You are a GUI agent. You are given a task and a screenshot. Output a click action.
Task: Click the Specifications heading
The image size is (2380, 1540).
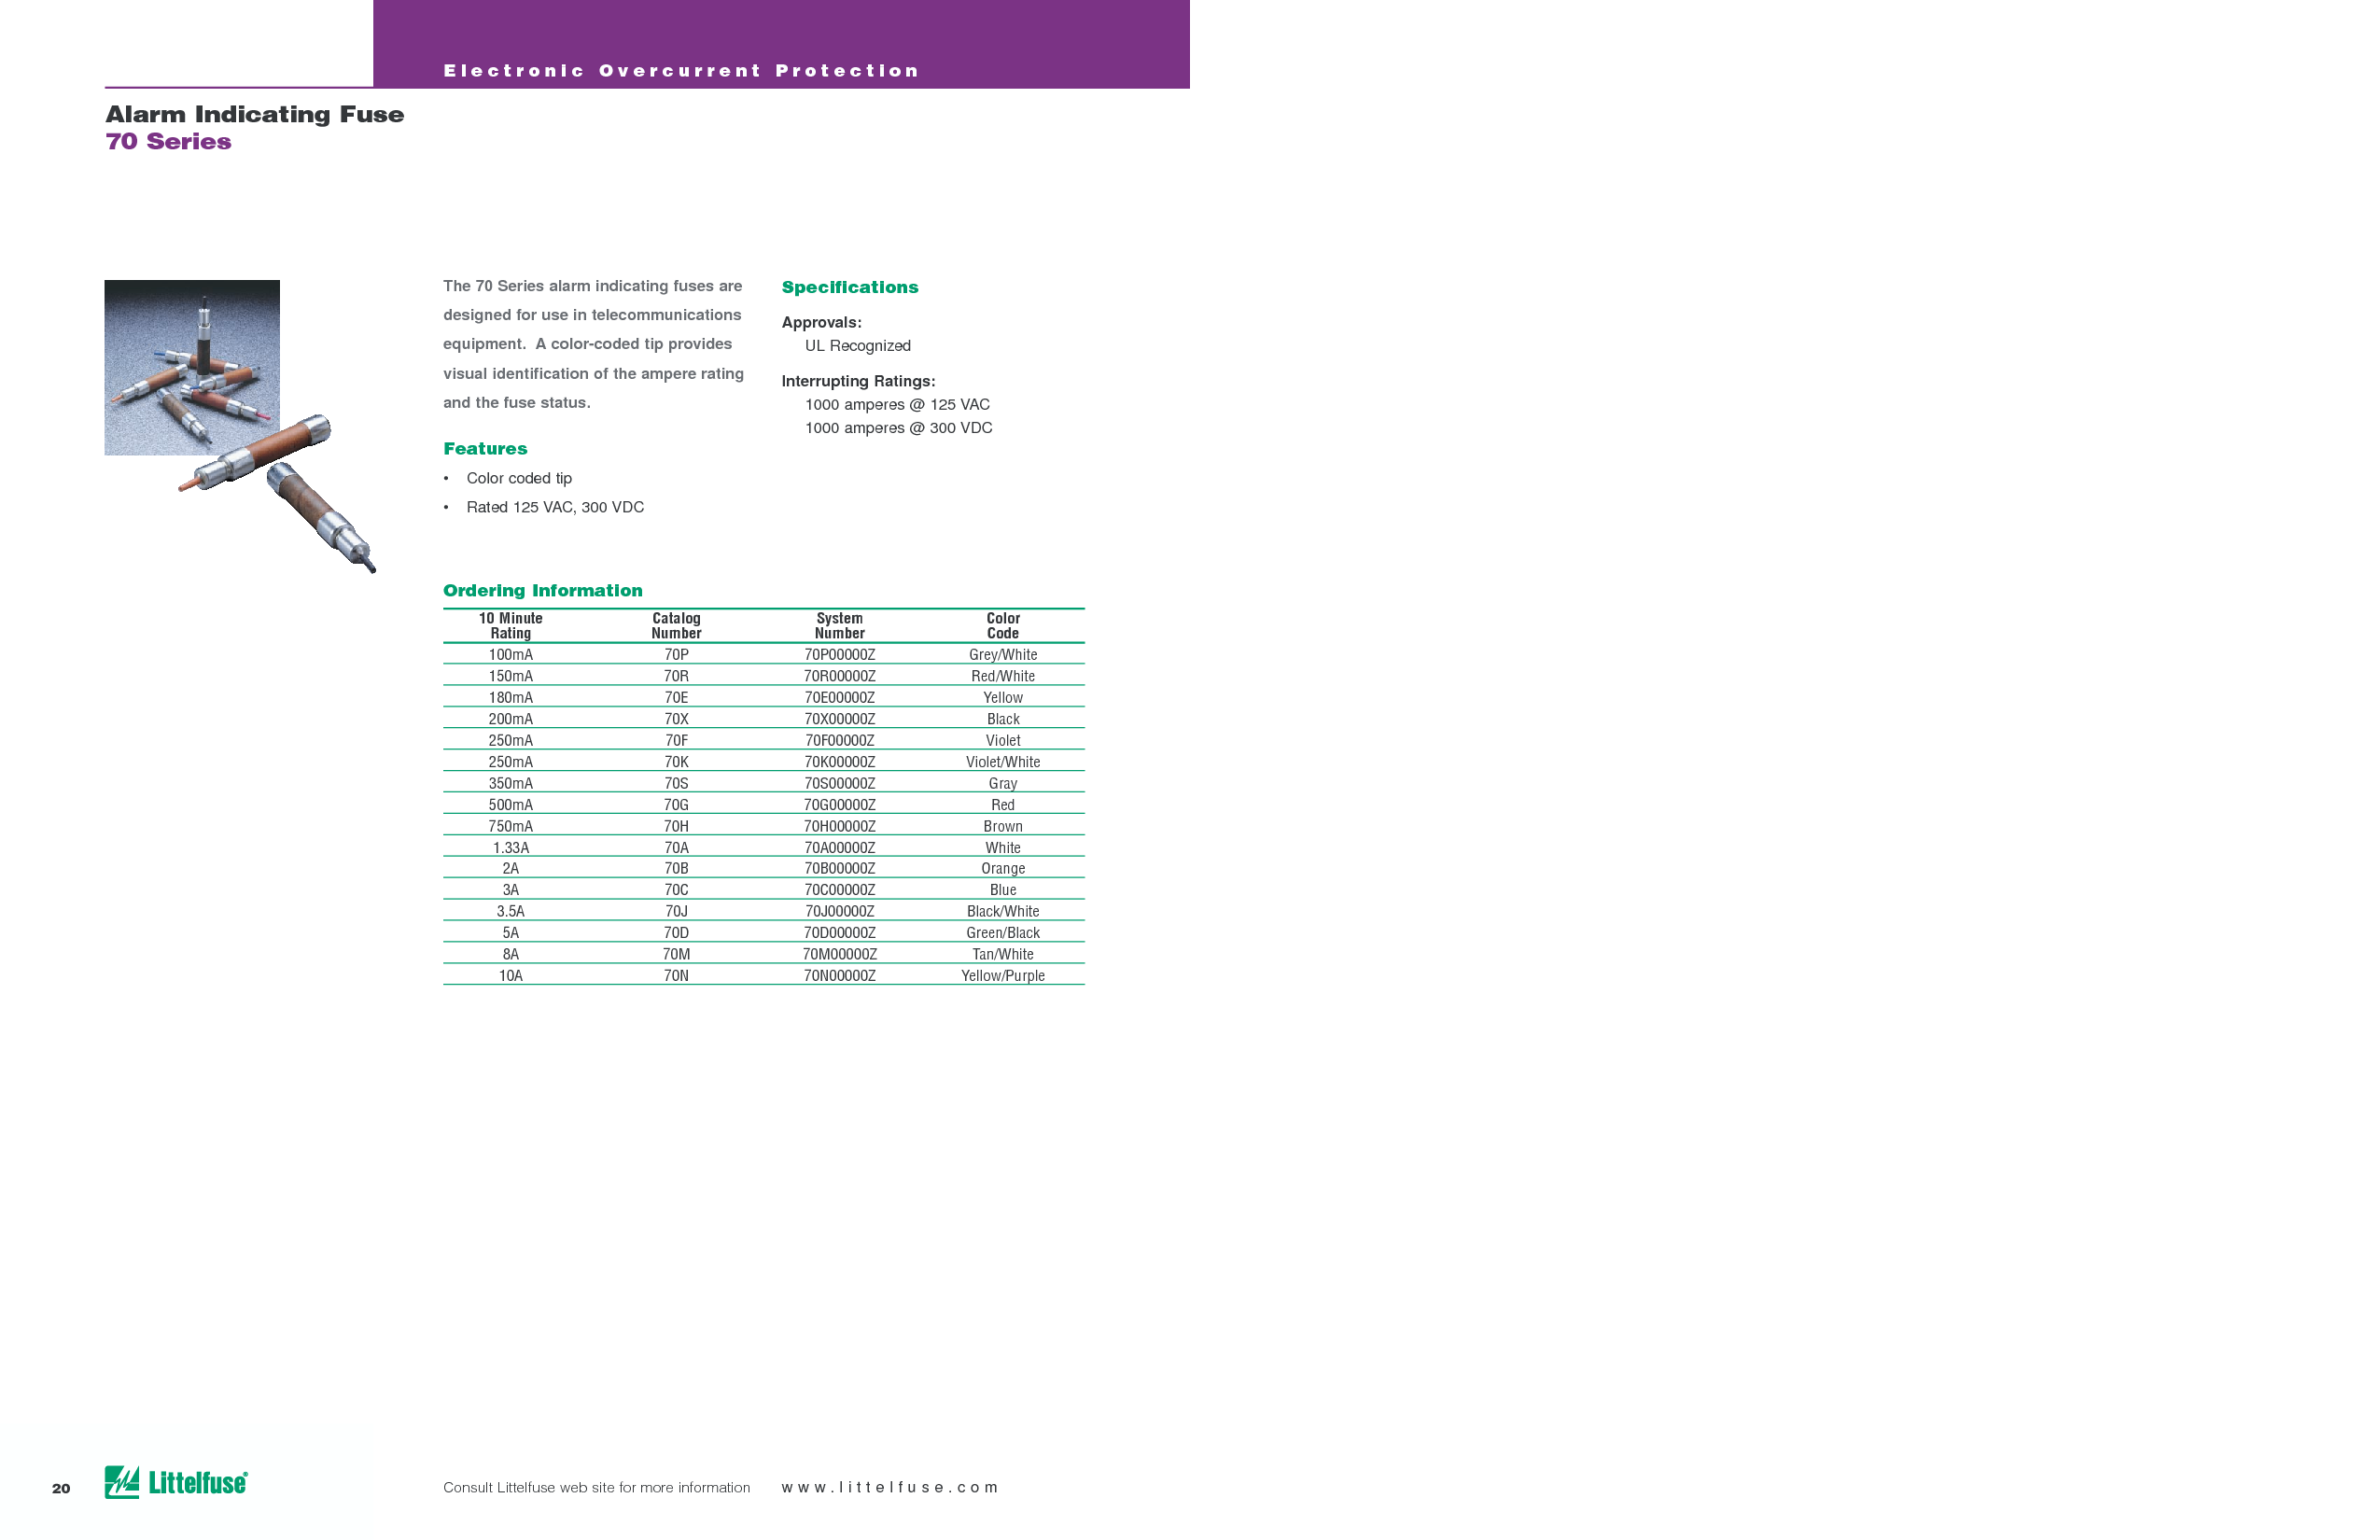pyautogui.click(x=849, y=288)
